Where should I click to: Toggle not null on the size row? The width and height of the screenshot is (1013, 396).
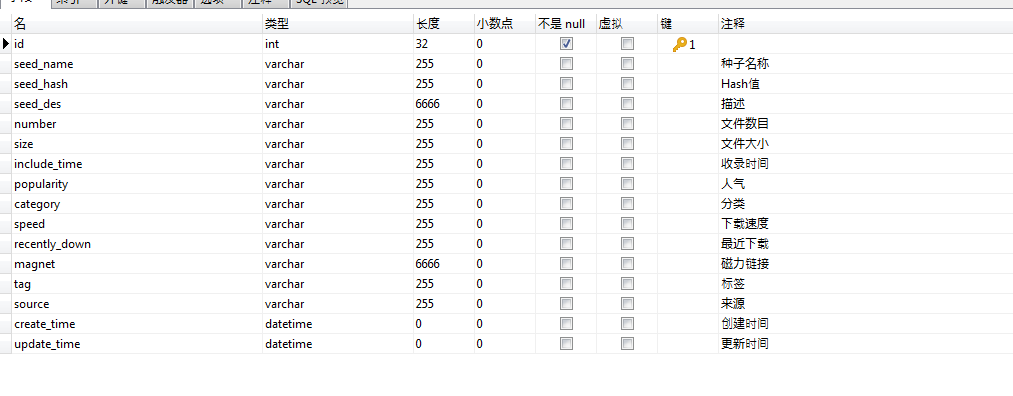pyautogui.click(x=567, y=144)
